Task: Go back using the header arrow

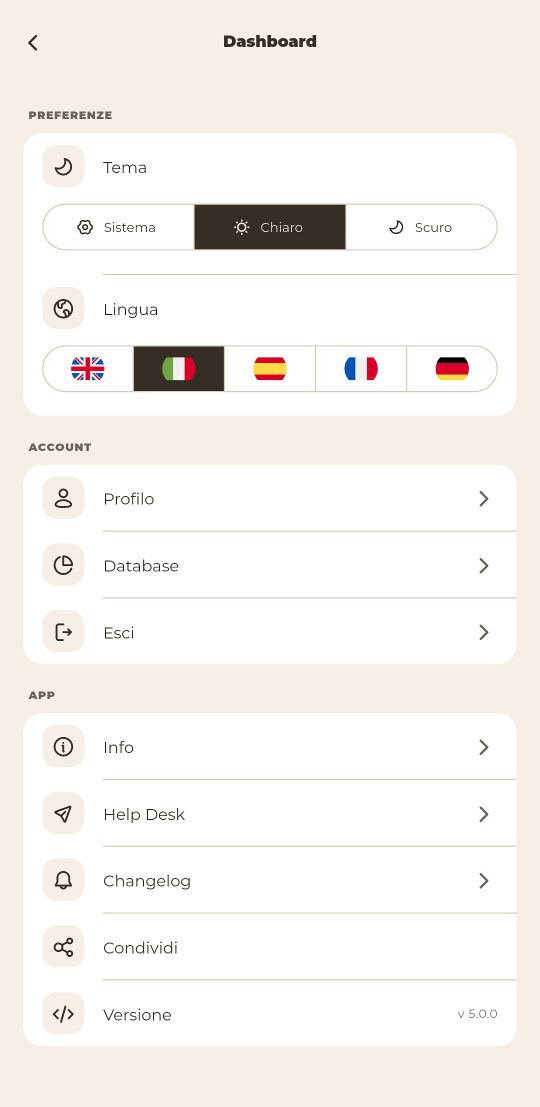Action: point(32,42)
